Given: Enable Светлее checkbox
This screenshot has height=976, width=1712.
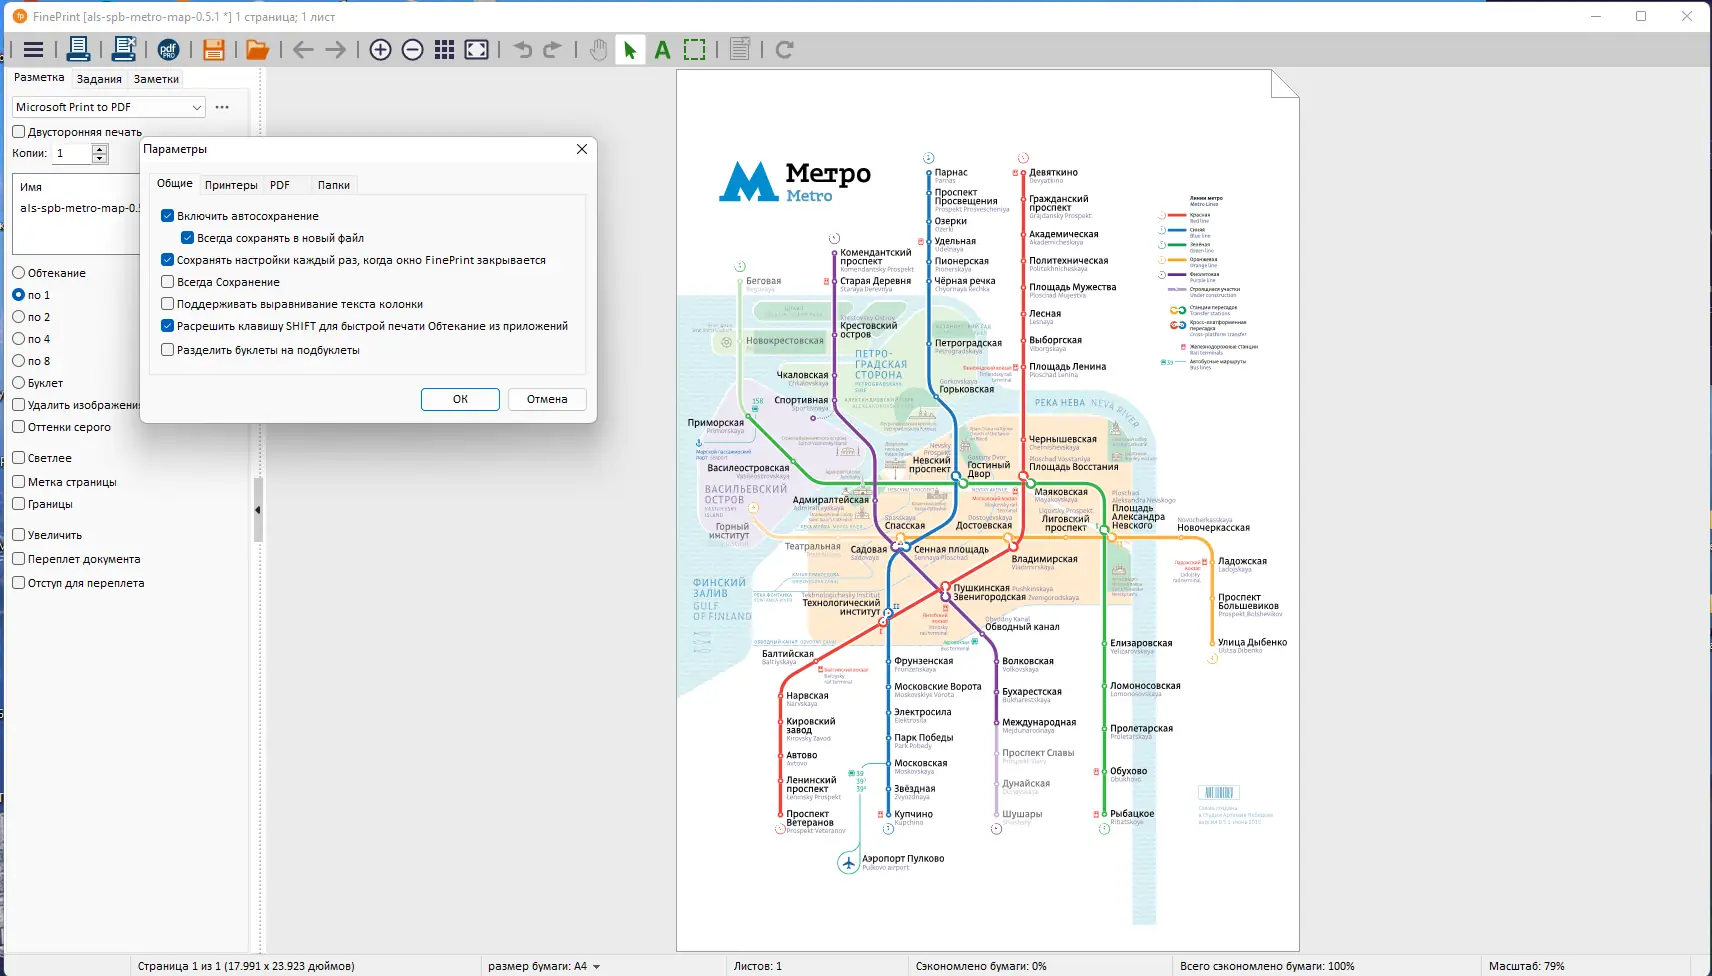Looking at the screenshot, I should point(18,458).
